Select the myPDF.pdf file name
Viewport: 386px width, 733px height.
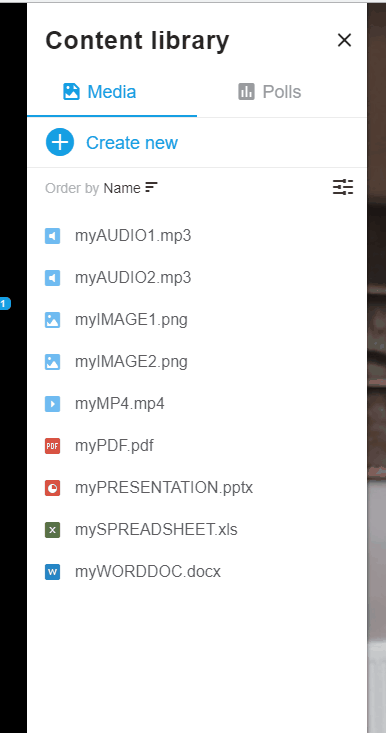(x=114, y=446)
